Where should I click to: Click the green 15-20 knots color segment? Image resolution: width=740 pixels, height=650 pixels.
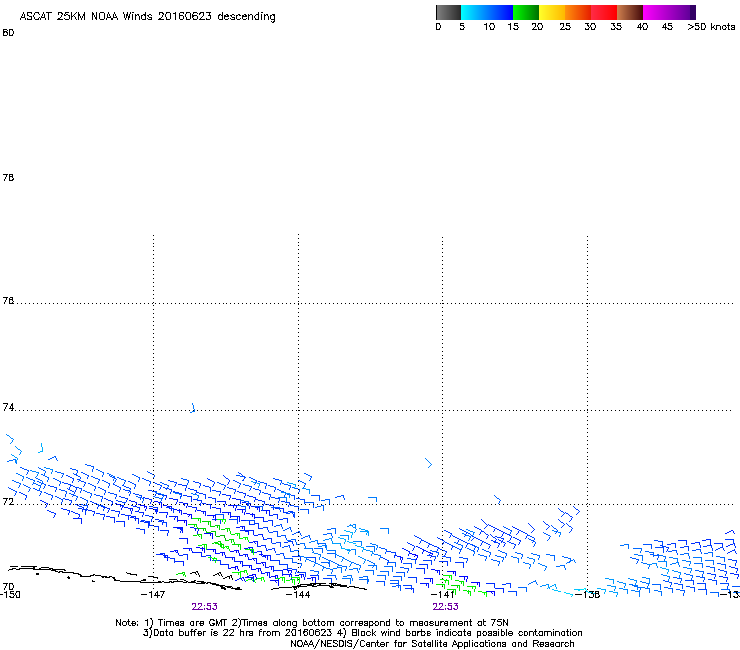(526, 12)
